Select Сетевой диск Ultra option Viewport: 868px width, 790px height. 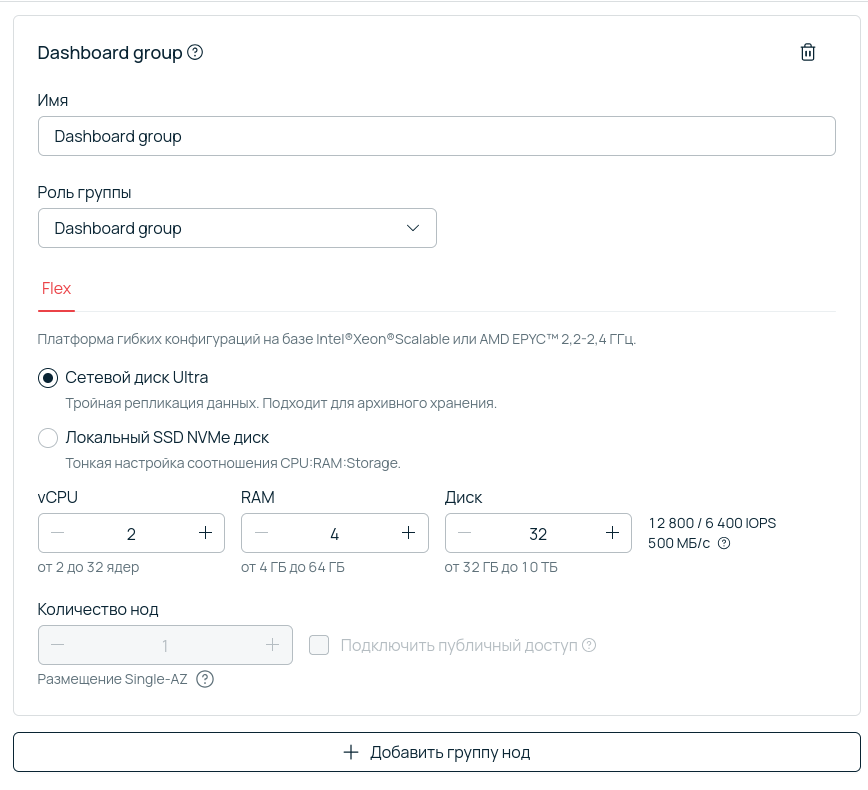pos(48,377)
